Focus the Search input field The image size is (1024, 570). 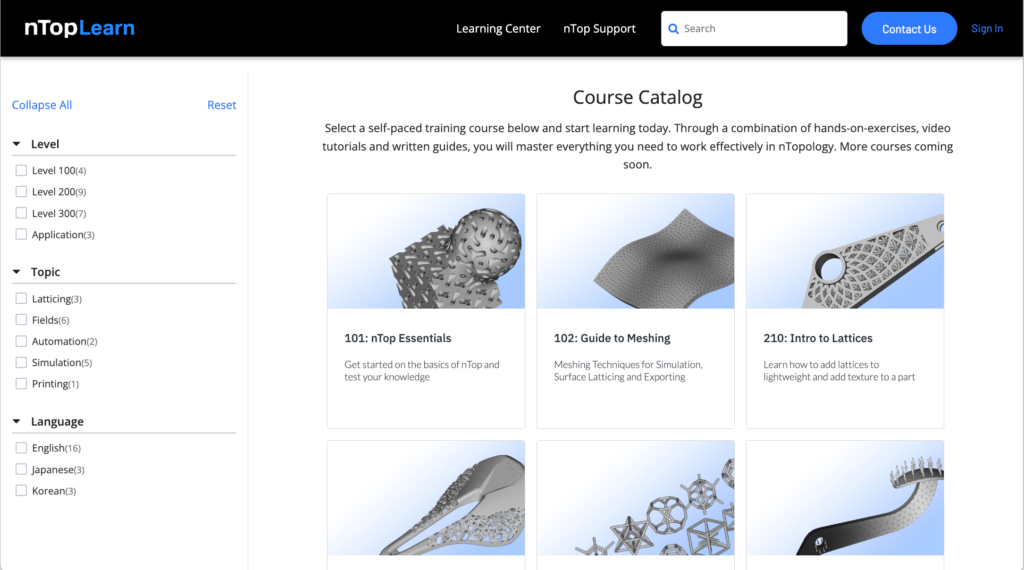point(754,29)
